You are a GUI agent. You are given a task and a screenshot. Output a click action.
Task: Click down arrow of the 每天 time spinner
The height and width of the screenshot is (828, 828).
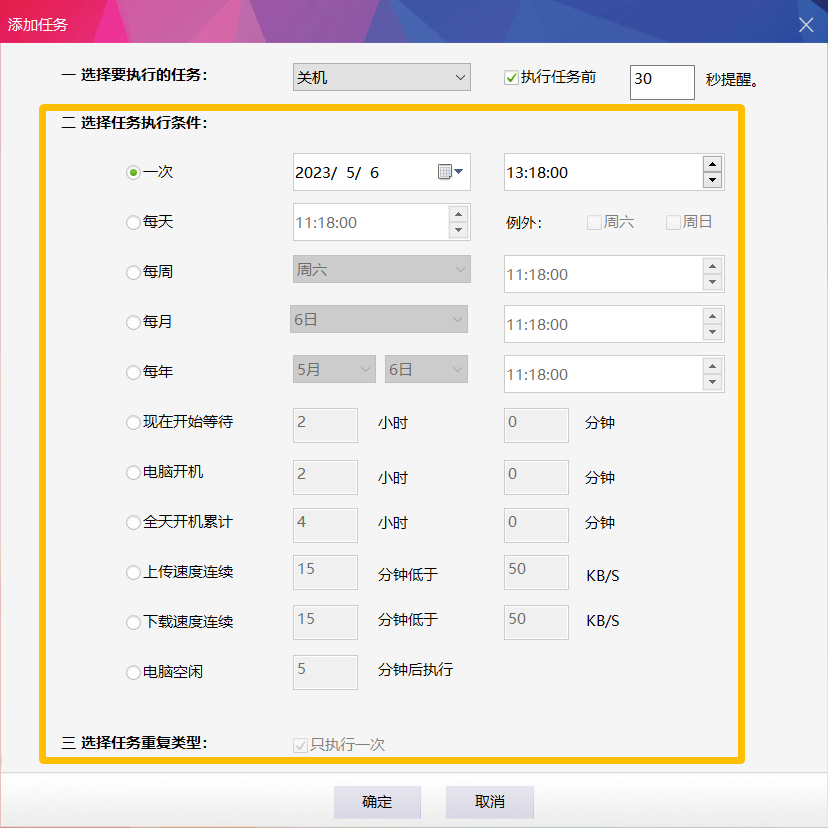coord(458,230)
